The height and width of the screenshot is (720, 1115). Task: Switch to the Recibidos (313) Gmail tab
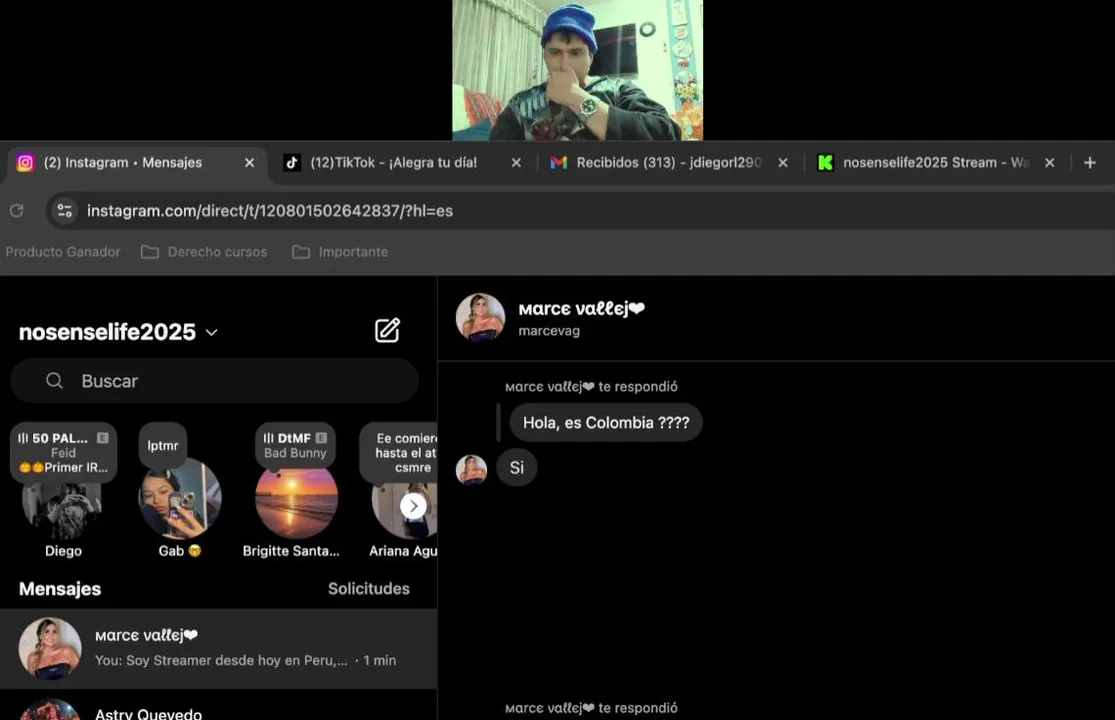(669, 163)
